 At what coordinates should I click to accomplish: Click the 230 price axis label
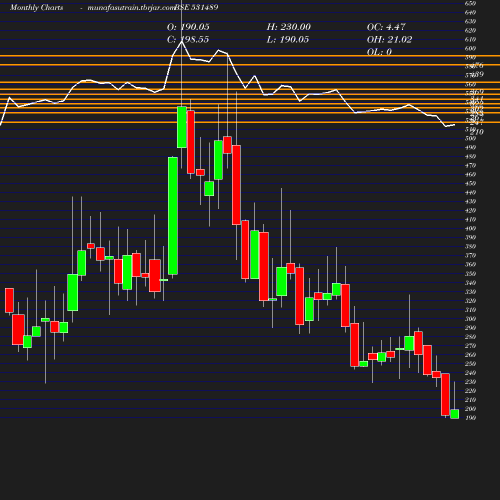(x=470, y=382)
